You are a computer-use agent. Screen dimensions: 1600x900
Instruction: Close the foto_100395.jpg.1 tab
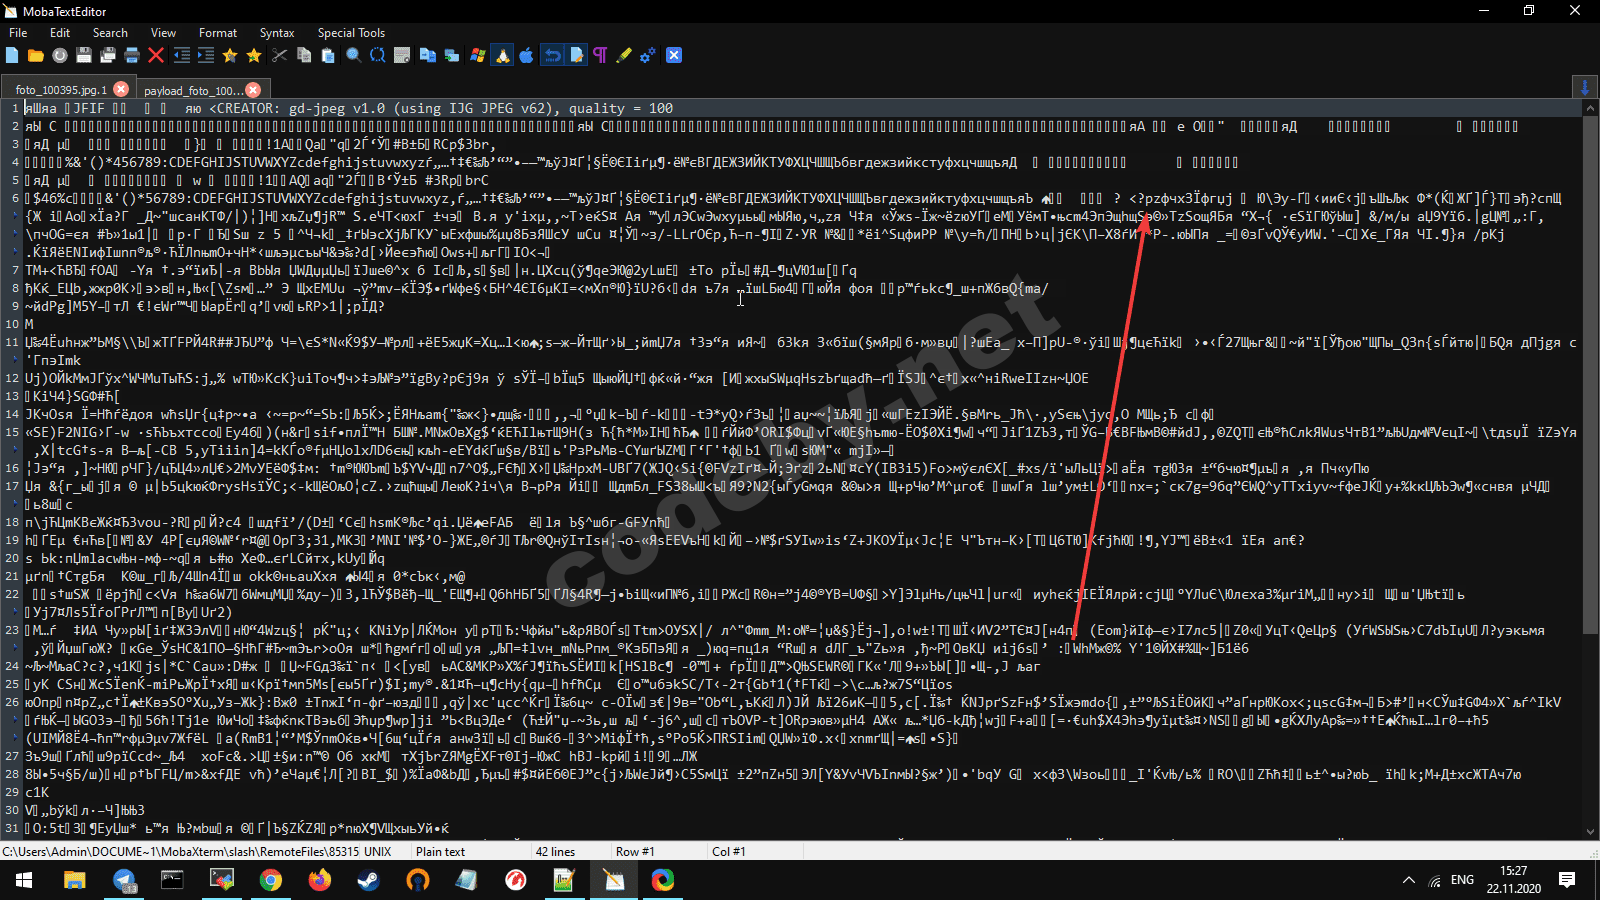pos(121,89)
